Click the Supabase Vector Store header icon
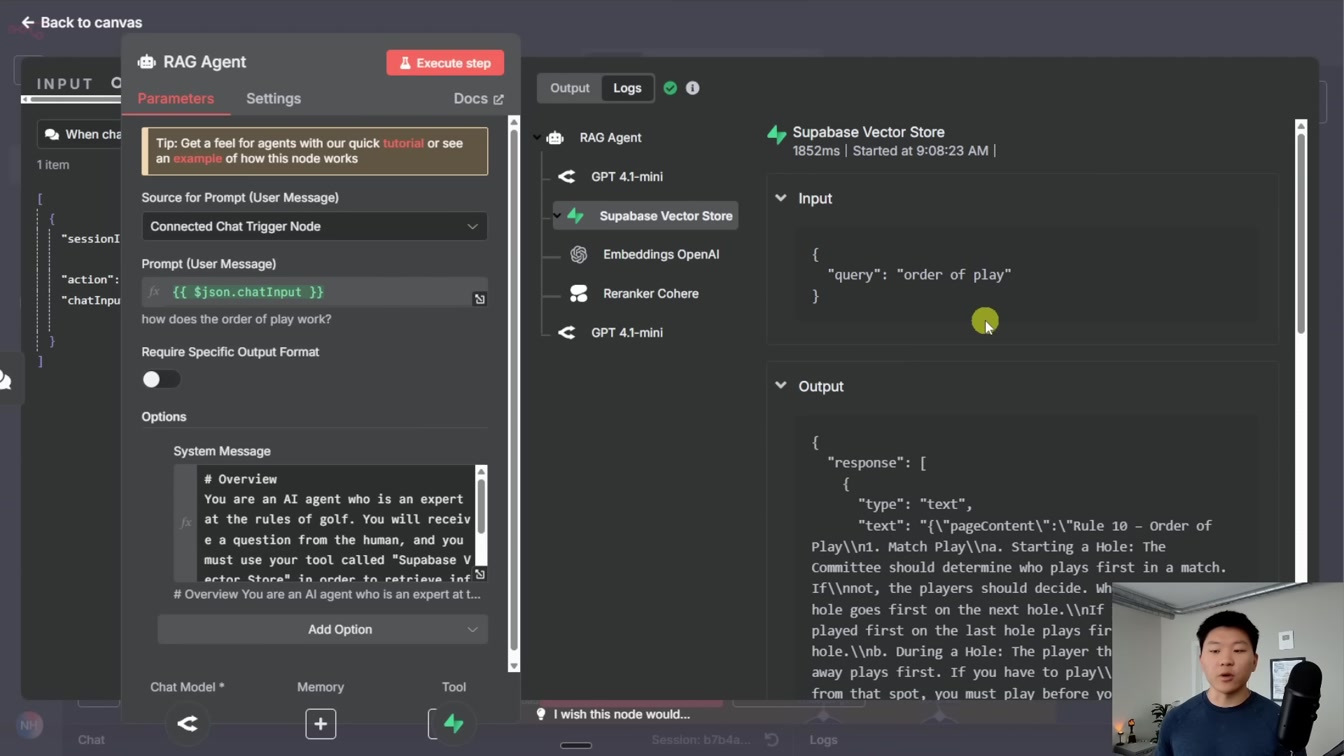This screenshot has height=756, width=1344. click(x=777, y=136)
